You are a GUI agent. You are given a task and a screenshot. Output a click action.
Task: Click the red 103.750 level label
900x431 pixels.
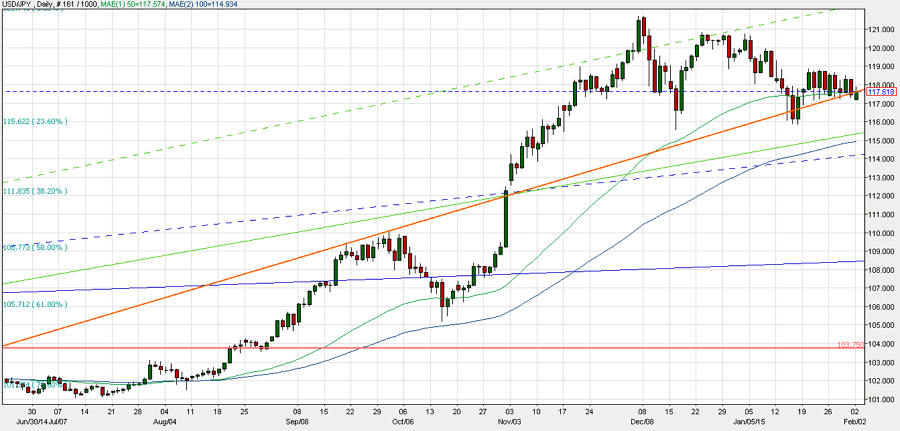(x=851, y=344)
